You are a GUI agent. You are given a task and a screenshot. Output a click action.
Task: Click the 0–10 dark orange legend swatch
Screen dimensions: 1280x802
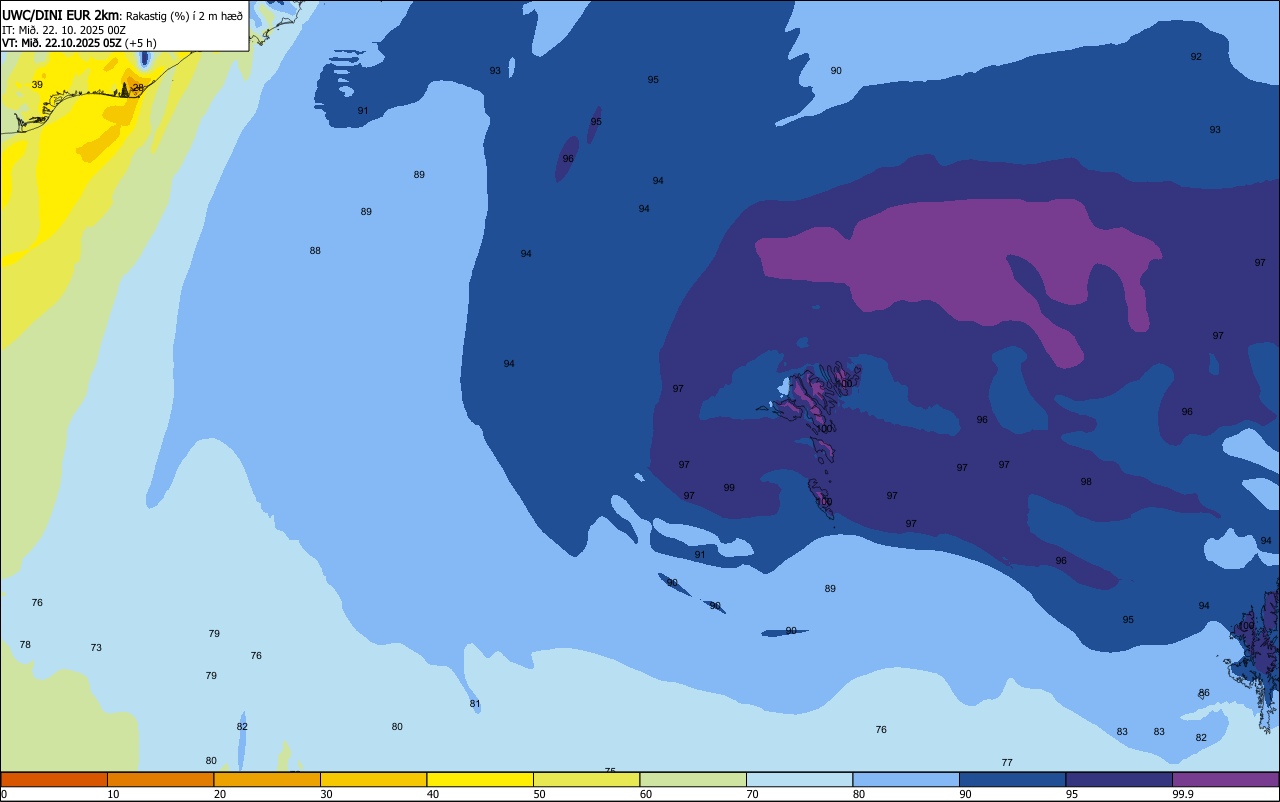point(54,779)
